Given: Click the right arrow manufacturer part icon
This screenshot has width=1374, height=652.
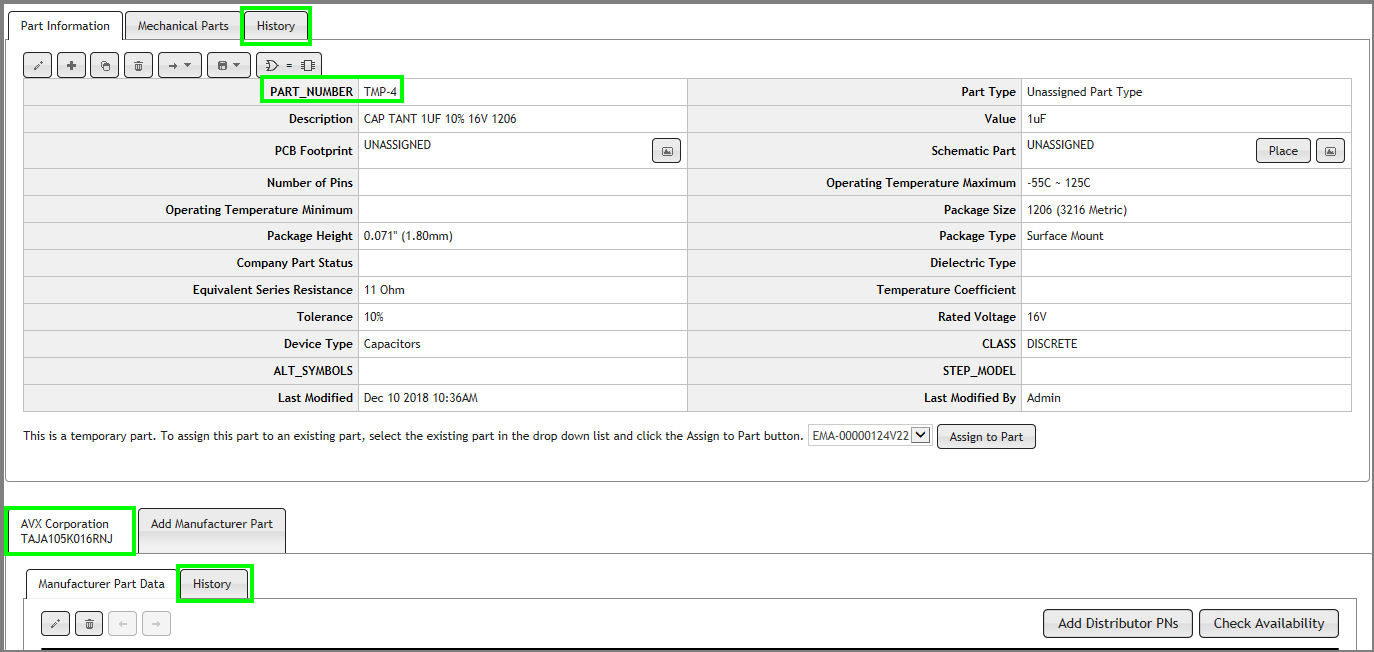Looking at the screenshot, I should [x=156, y=624].
